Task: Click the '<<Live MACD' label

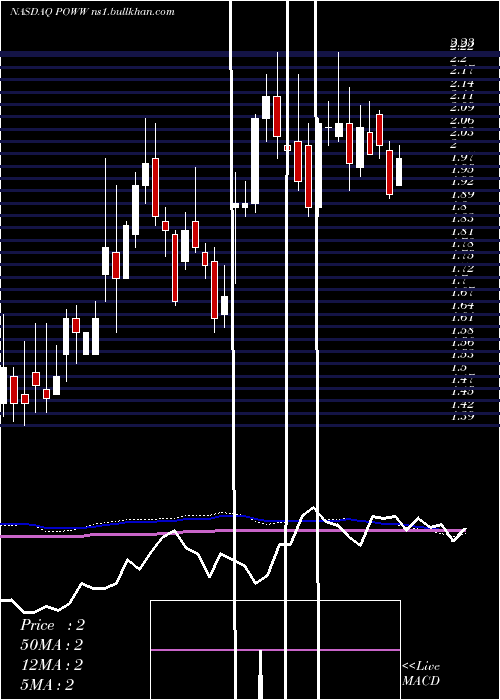Action: [x=421, y=673]
